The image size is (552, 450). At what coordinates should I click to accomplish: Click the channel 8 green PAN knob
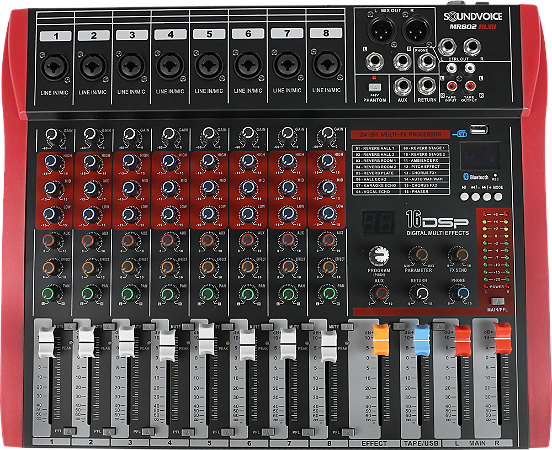329,293
